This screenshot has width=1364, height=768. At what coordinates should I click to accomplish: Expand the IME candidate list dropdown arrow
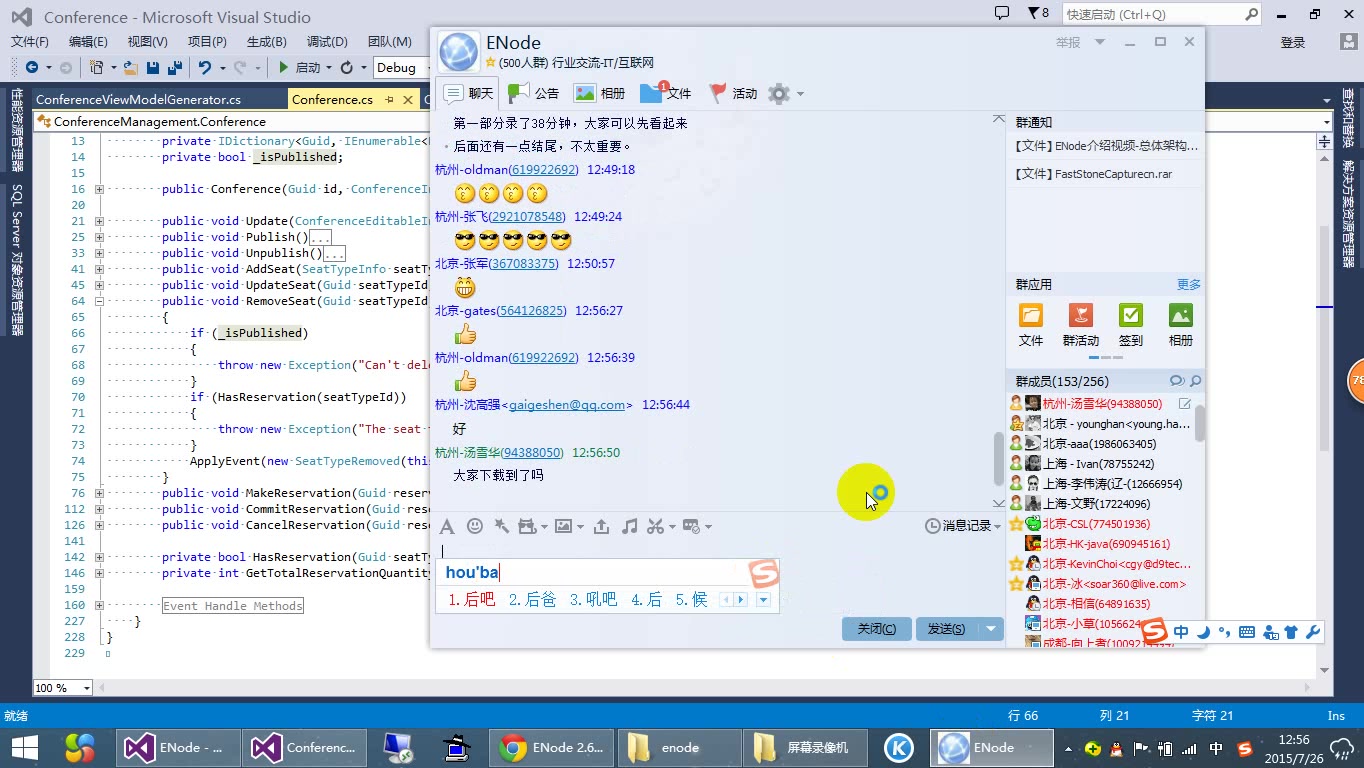click(763, 600)
